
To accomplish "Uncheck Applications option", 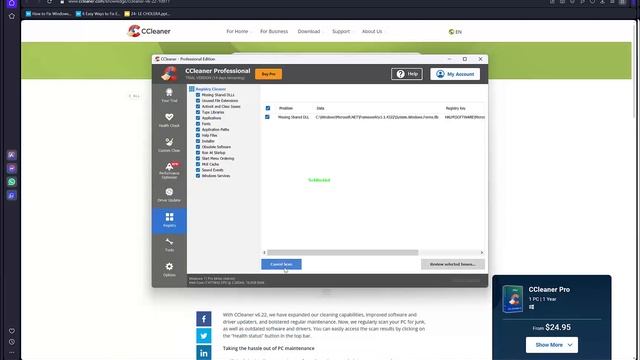I will click(x=198, y=118).
